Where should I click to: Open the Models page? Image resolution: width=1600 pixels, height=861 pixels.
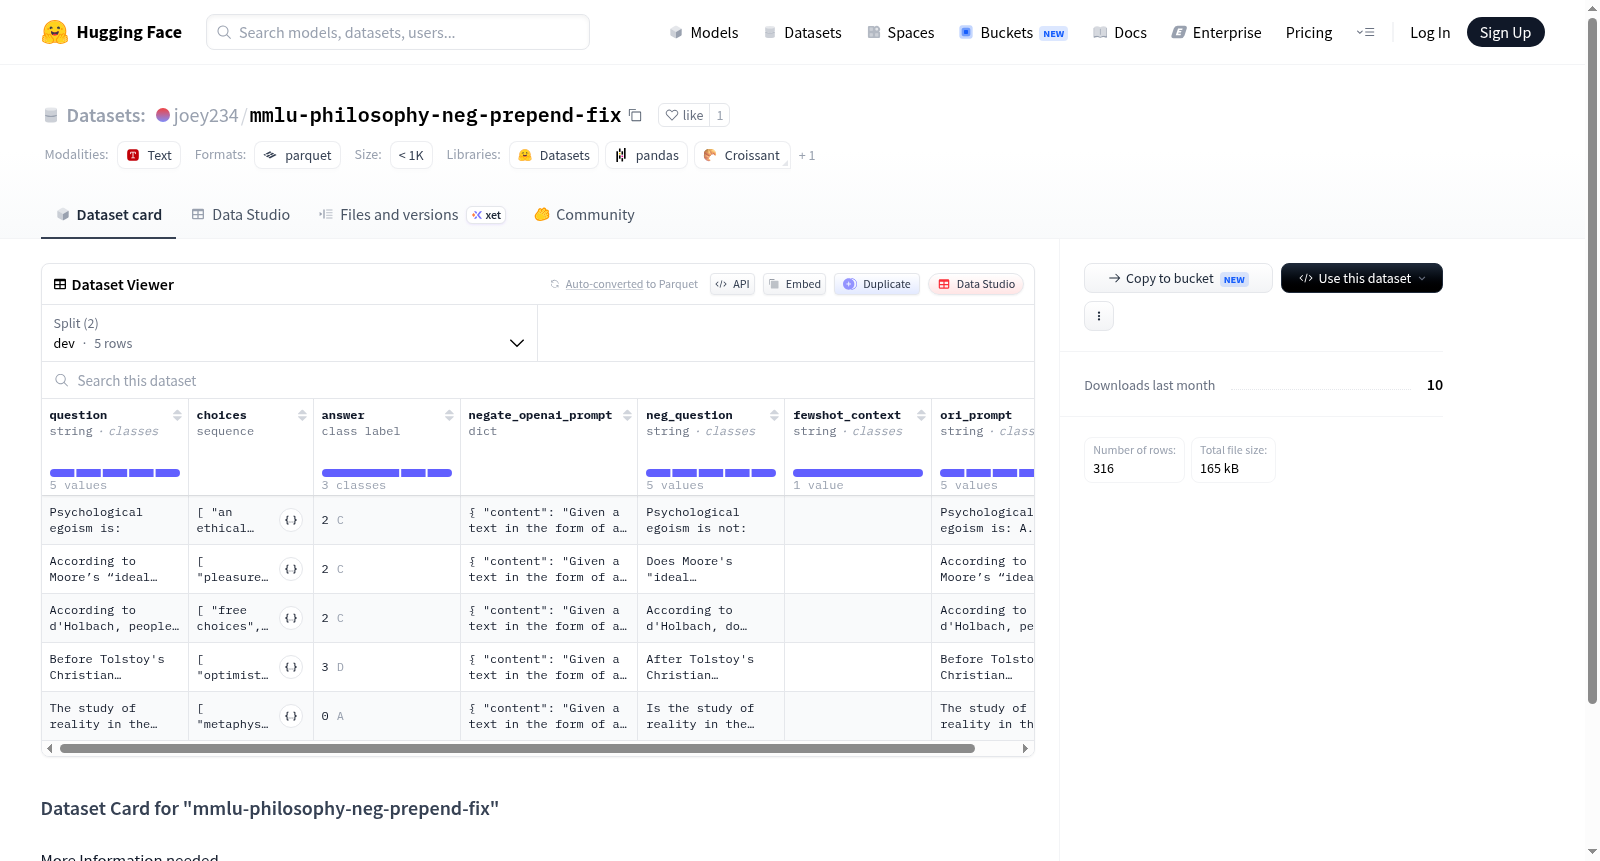pyautogui.click(x=704, y=32)
